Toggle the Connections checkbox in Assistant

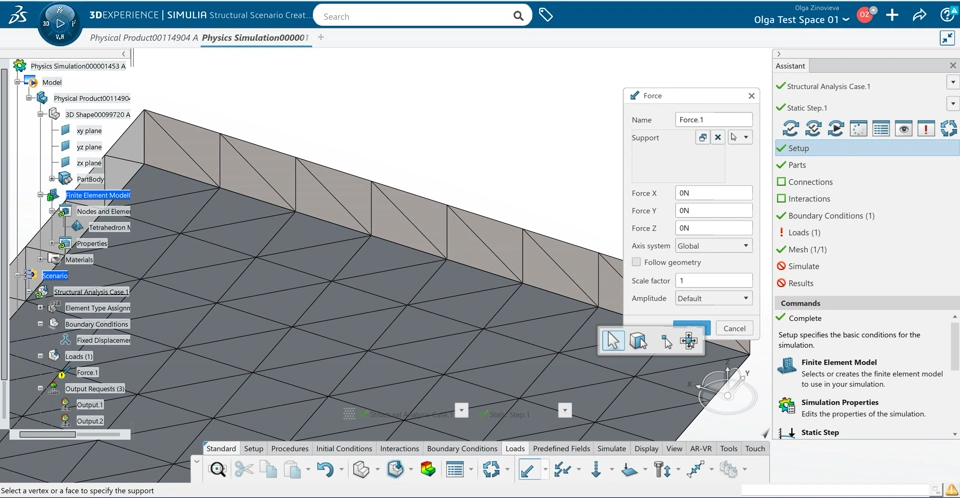pyautogui.click(x=781, y=182)
